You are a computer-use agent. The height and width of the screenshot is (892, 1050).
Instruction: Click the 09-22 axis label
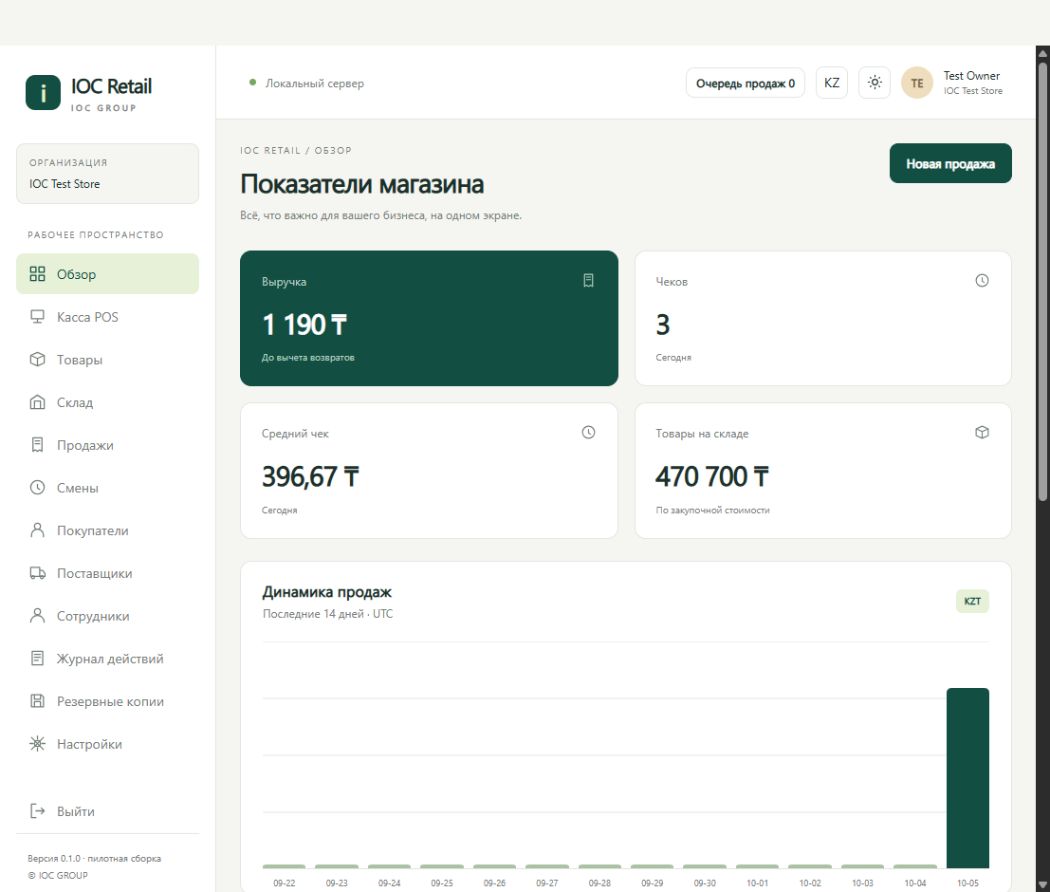click(284, 883)
